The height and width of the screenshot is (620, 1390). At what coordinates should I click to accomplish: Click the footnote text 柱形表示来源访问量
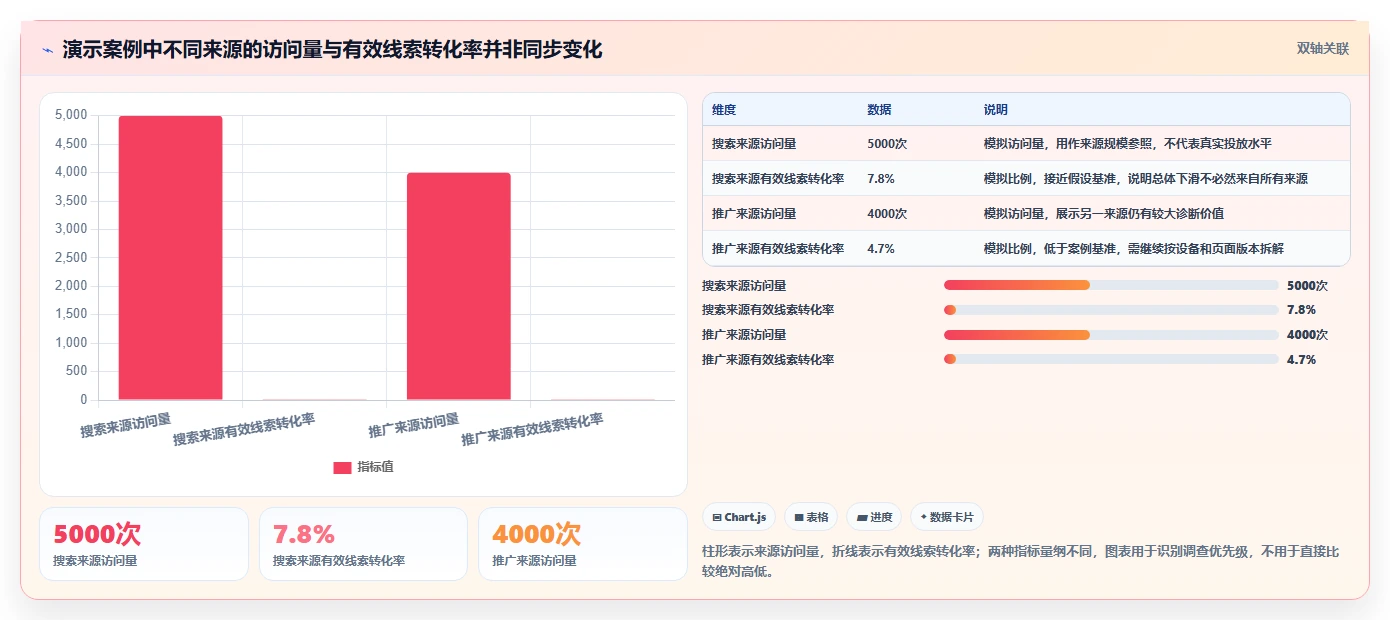point(763,551)
